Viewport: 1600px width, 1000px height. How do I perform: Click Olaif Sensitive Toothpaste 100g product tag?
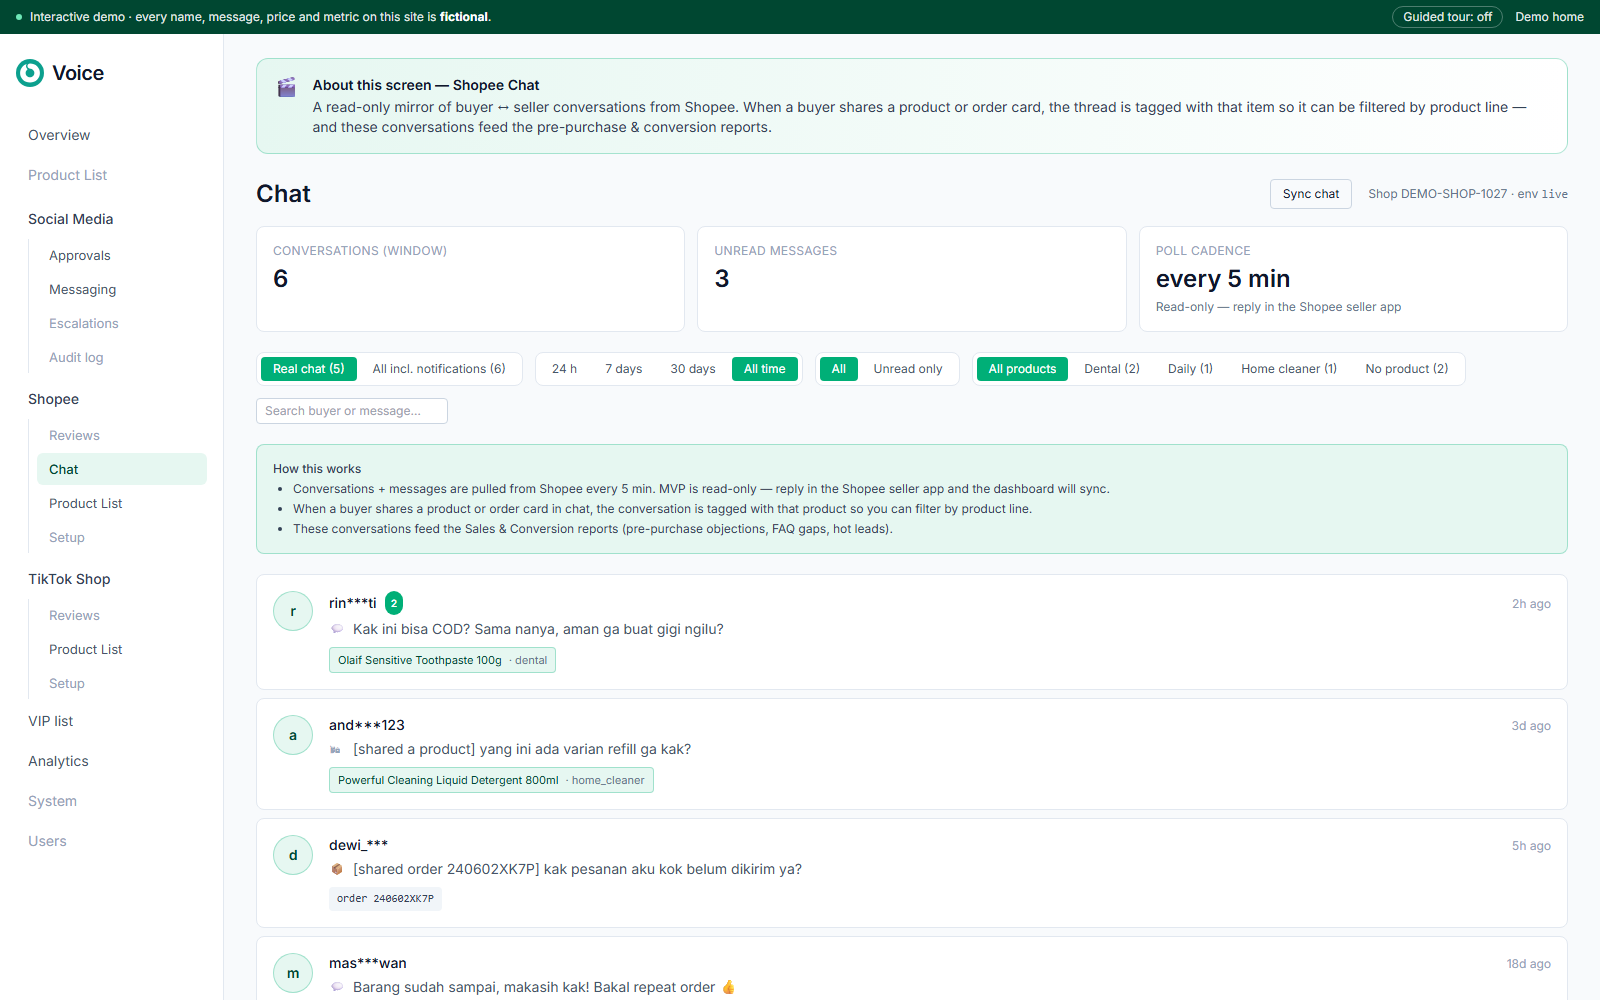tap(442, 660)
